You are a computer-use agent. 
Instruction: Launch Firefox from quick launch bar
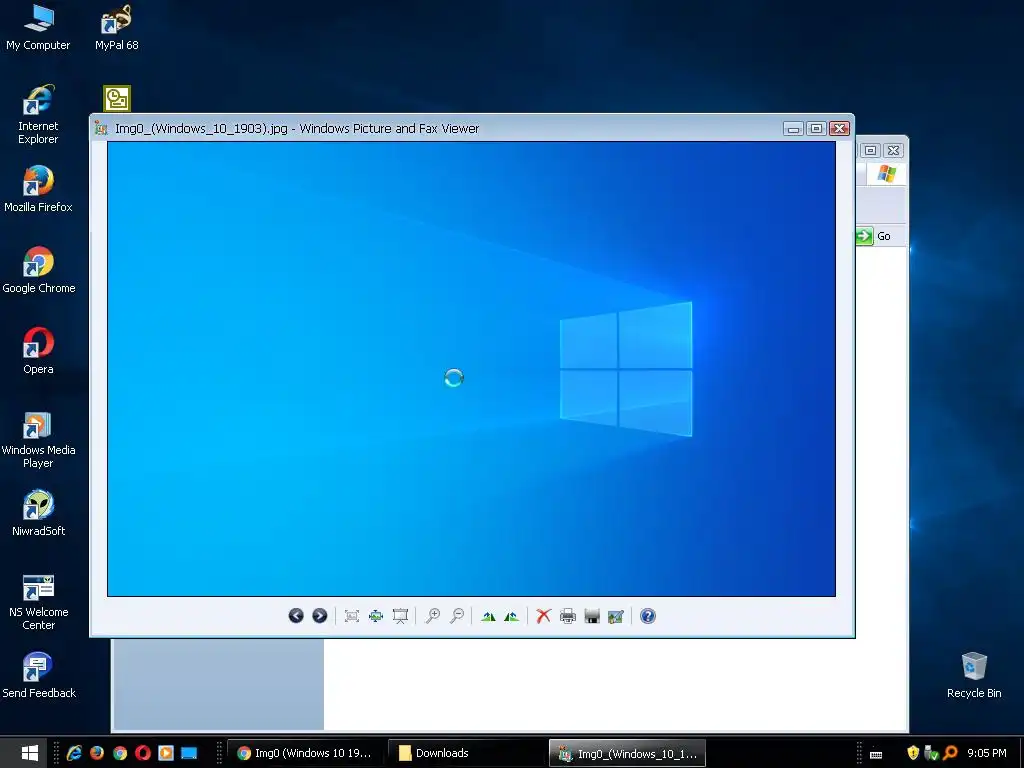pyautogui.click(x=97, y=753)
